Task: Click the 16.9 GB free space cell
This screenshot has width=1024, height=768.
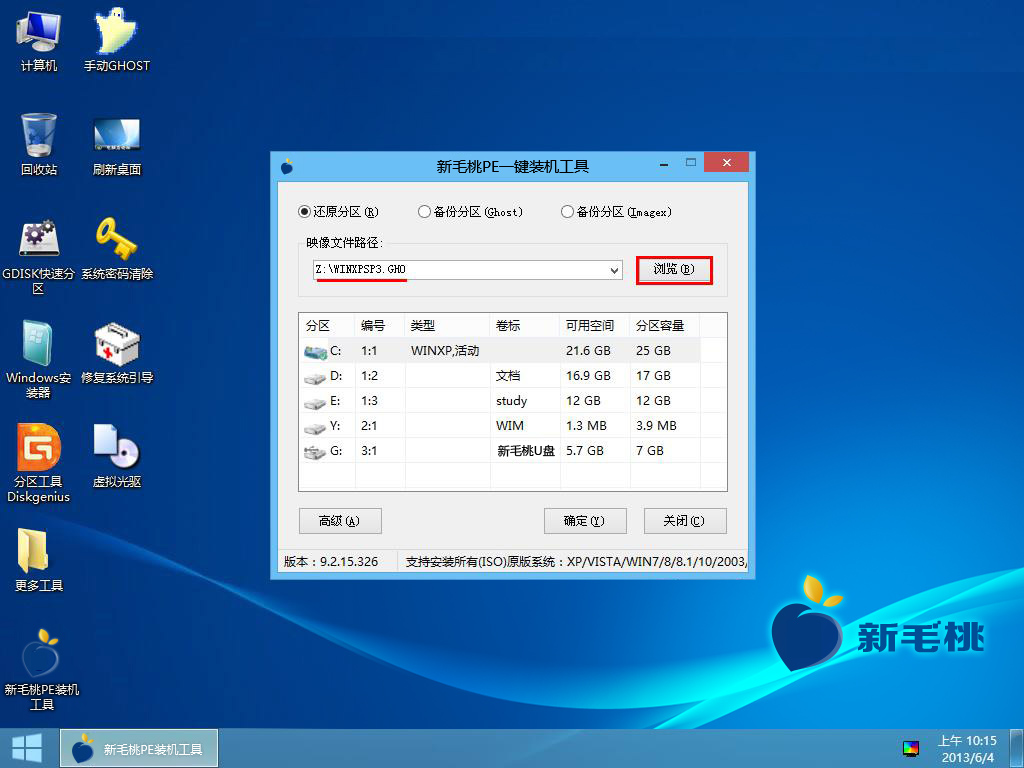Action: click(588, 376)
